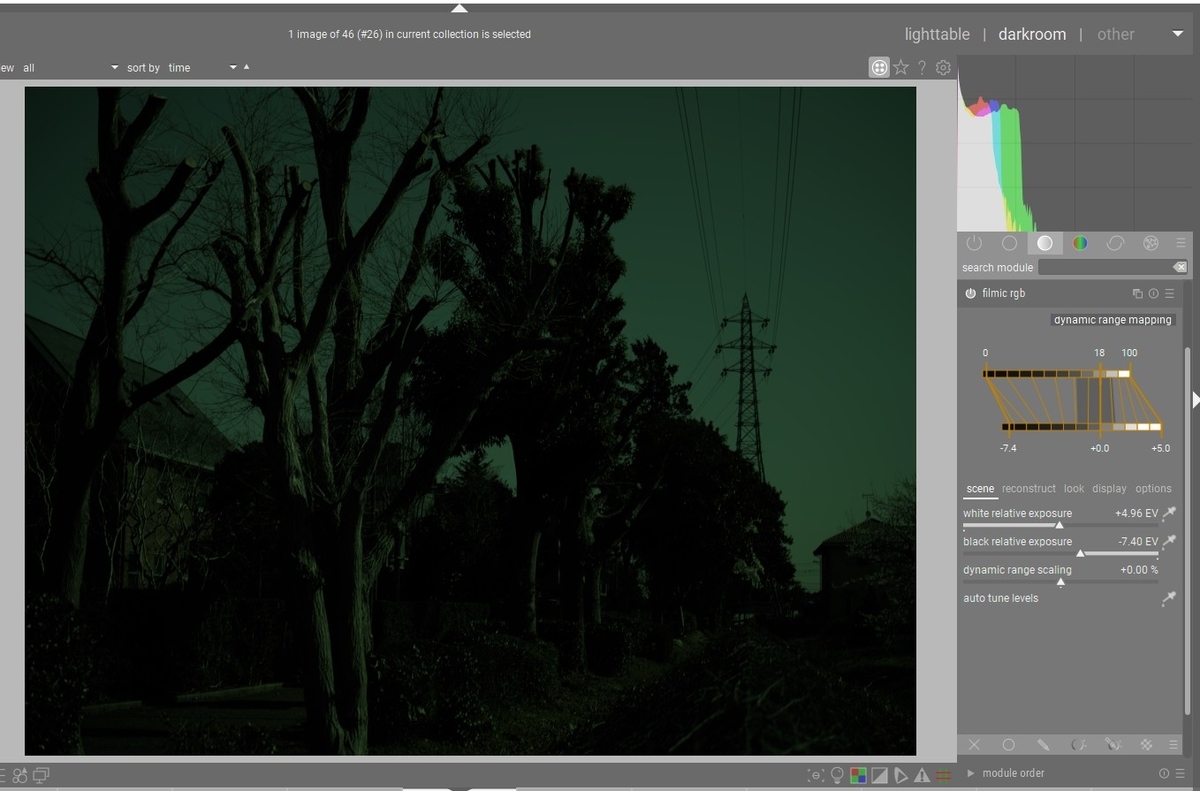Show the guide lines grid overlay
The height and width of the screenshot is (791, 1200).
pyautogui.click(x=943, y=774)
